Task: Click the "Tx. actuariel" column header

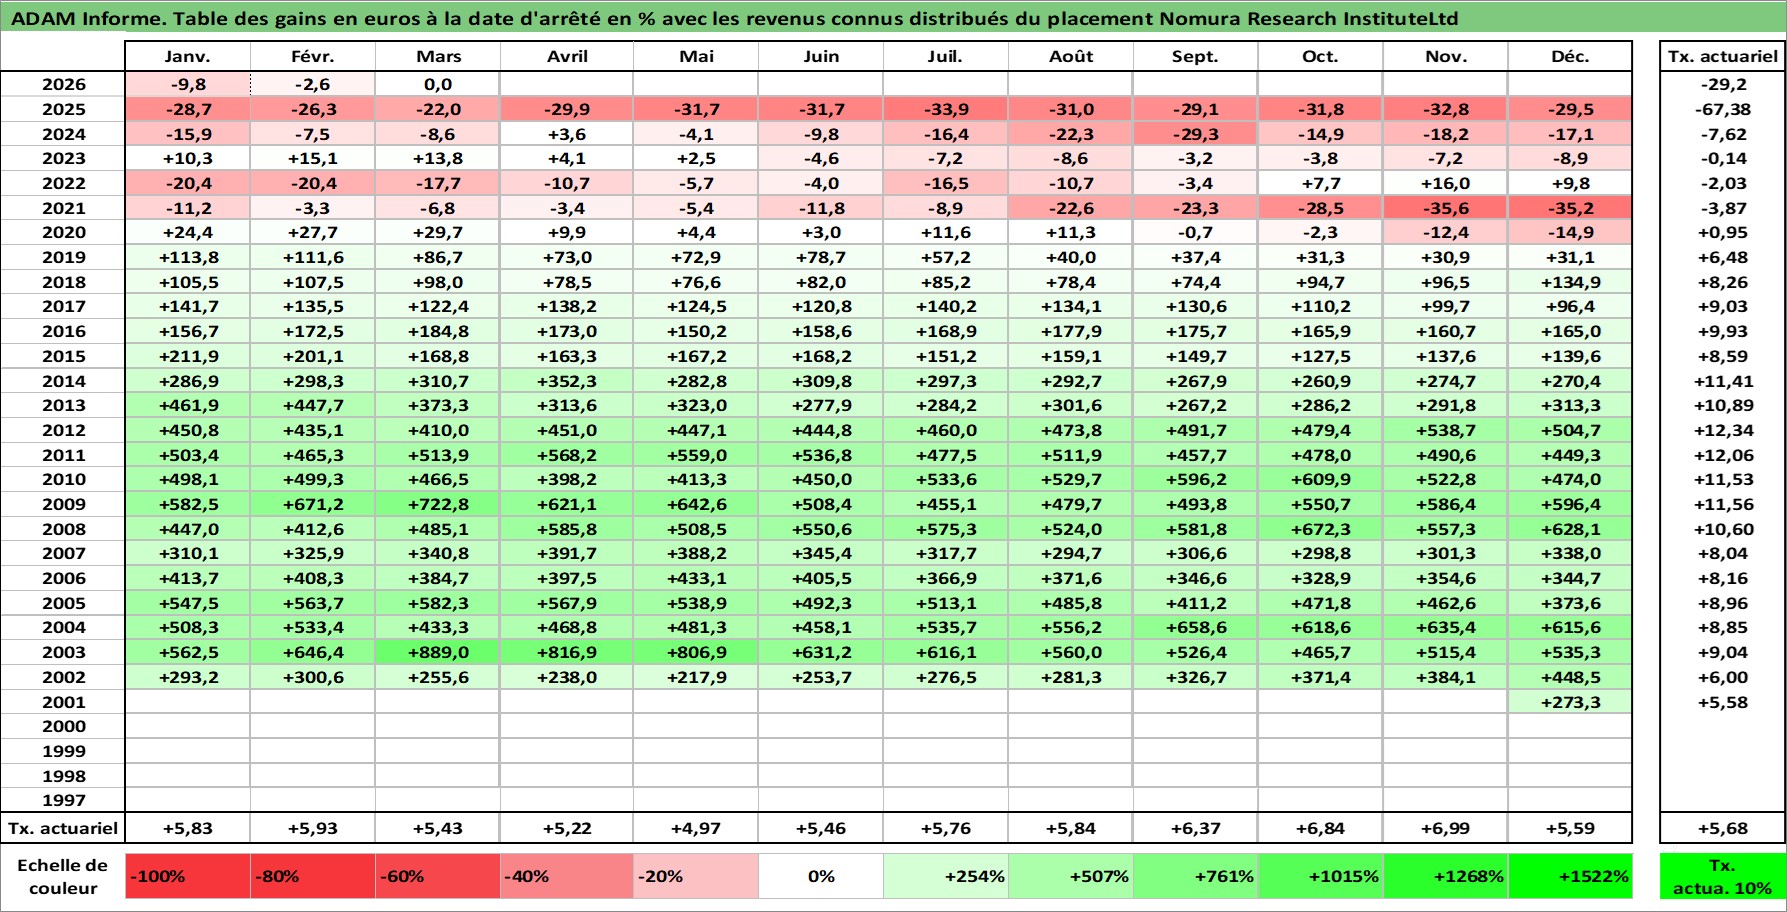Action: (1723, 56)
